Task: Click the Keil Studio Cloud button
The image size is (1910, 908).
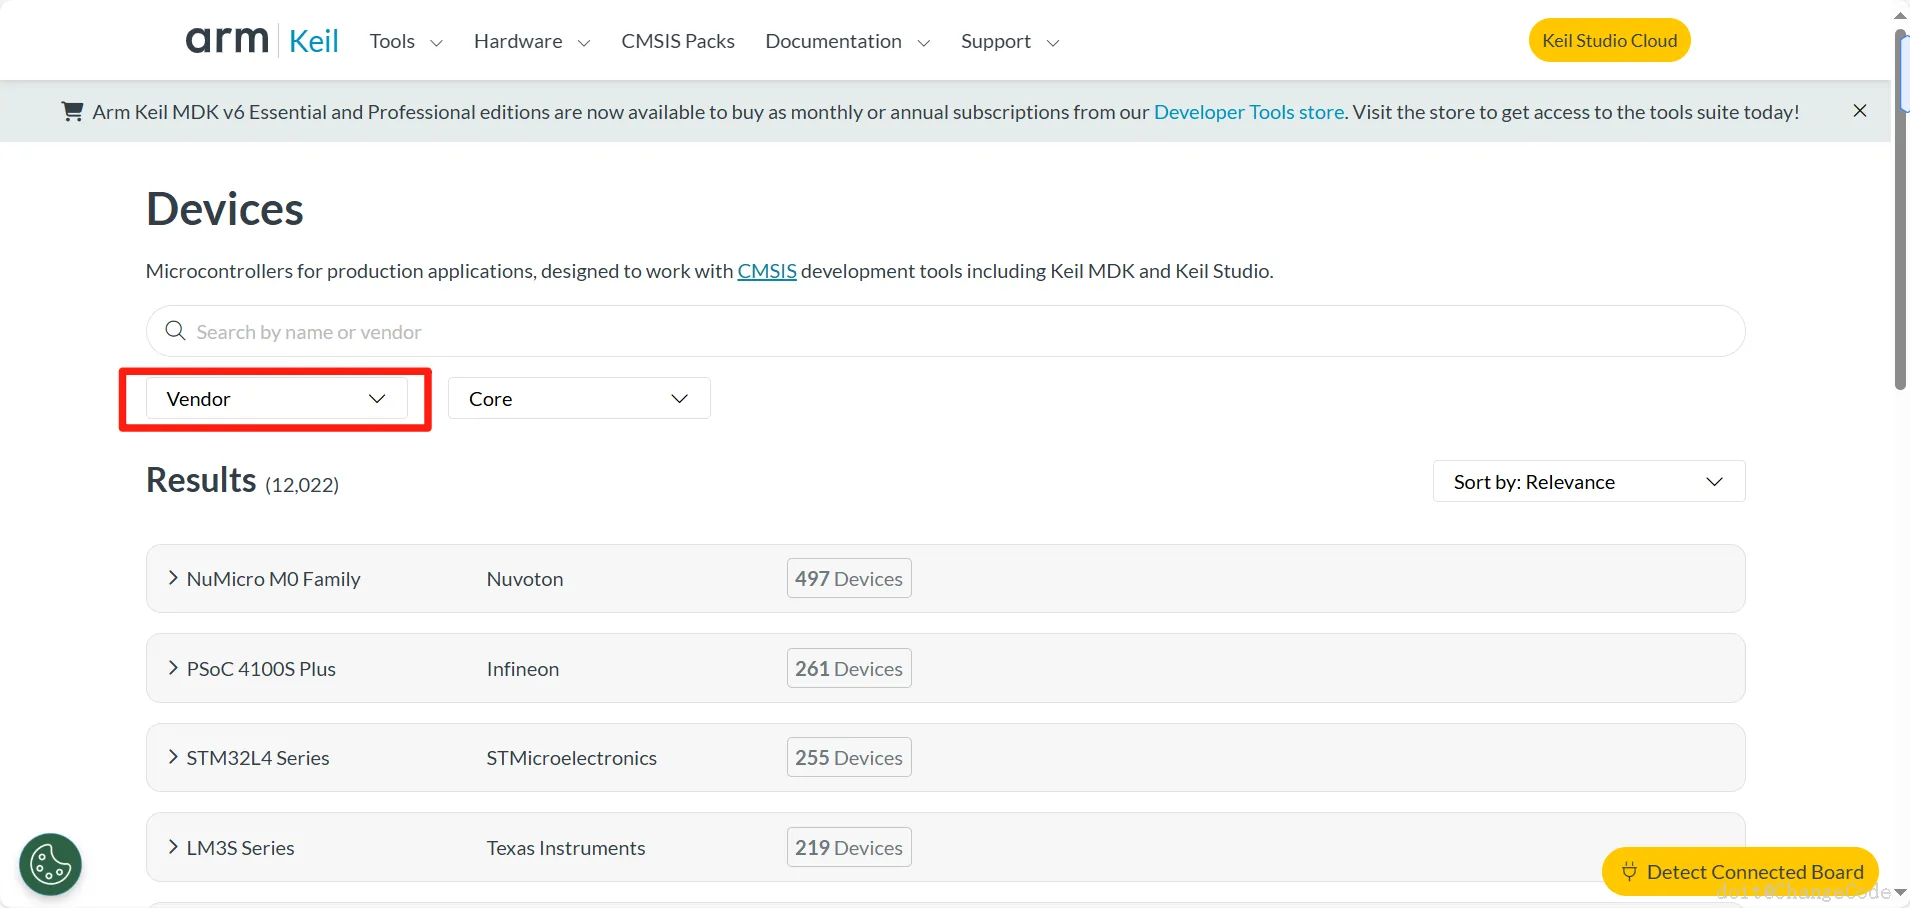Action: [1609, 41]
